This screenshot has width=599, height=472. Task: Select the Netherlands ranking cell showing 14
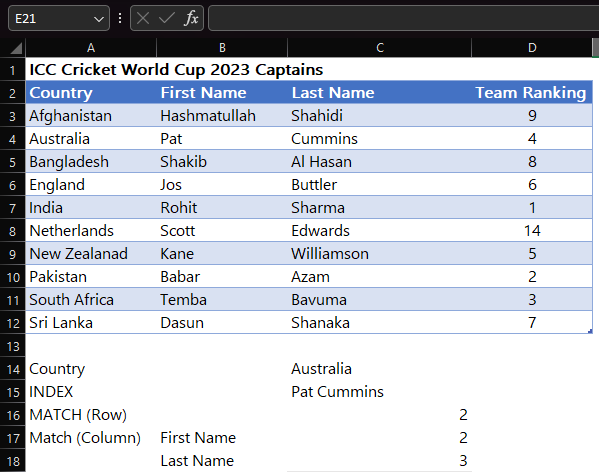click(x=532, y=231)
